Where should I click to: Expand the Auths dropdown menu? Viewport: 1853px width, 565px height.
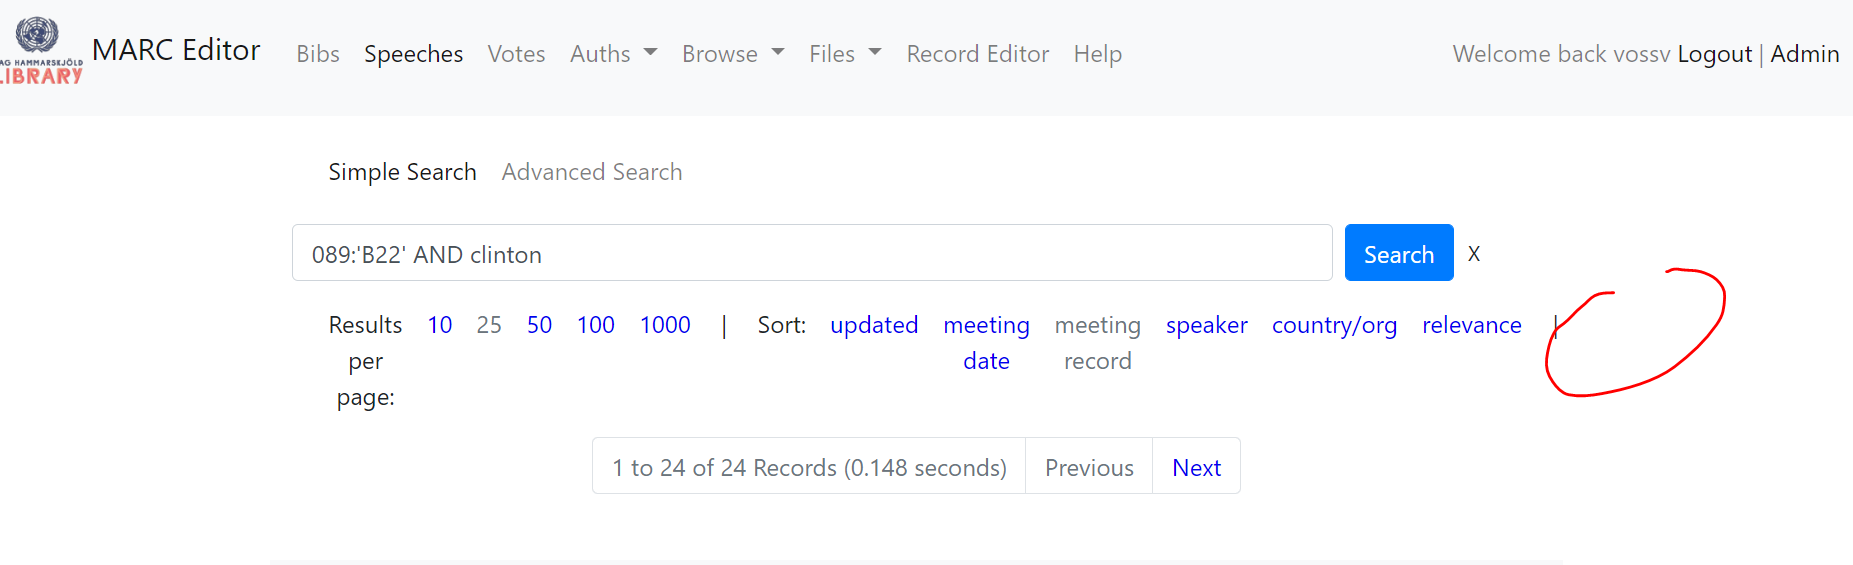tap(613, 54)
